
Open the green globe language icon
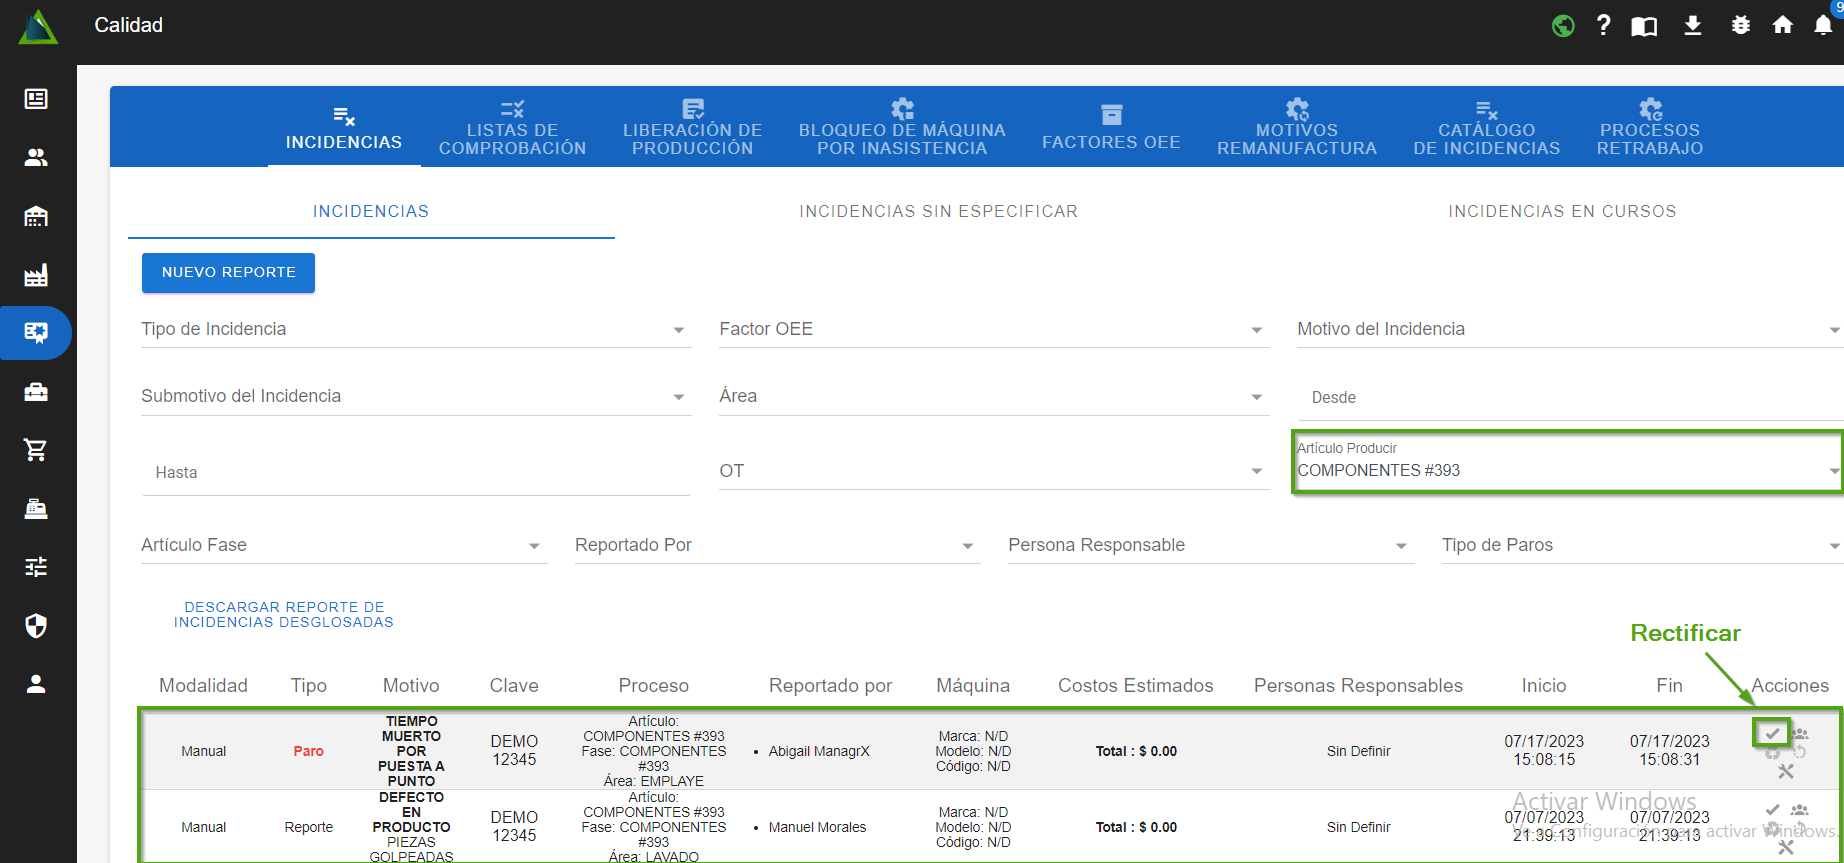tap(1563, 26)
